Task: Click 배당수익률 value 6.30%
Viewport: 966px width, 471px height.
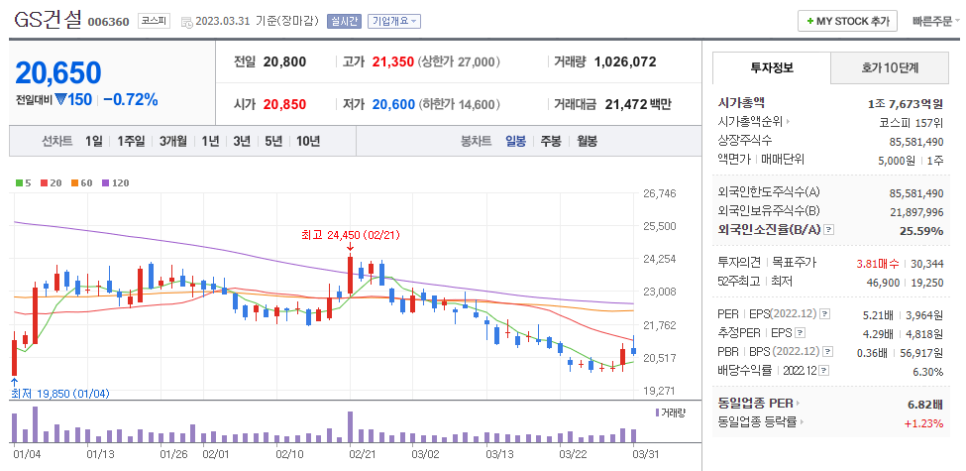Action: point(928,372)
